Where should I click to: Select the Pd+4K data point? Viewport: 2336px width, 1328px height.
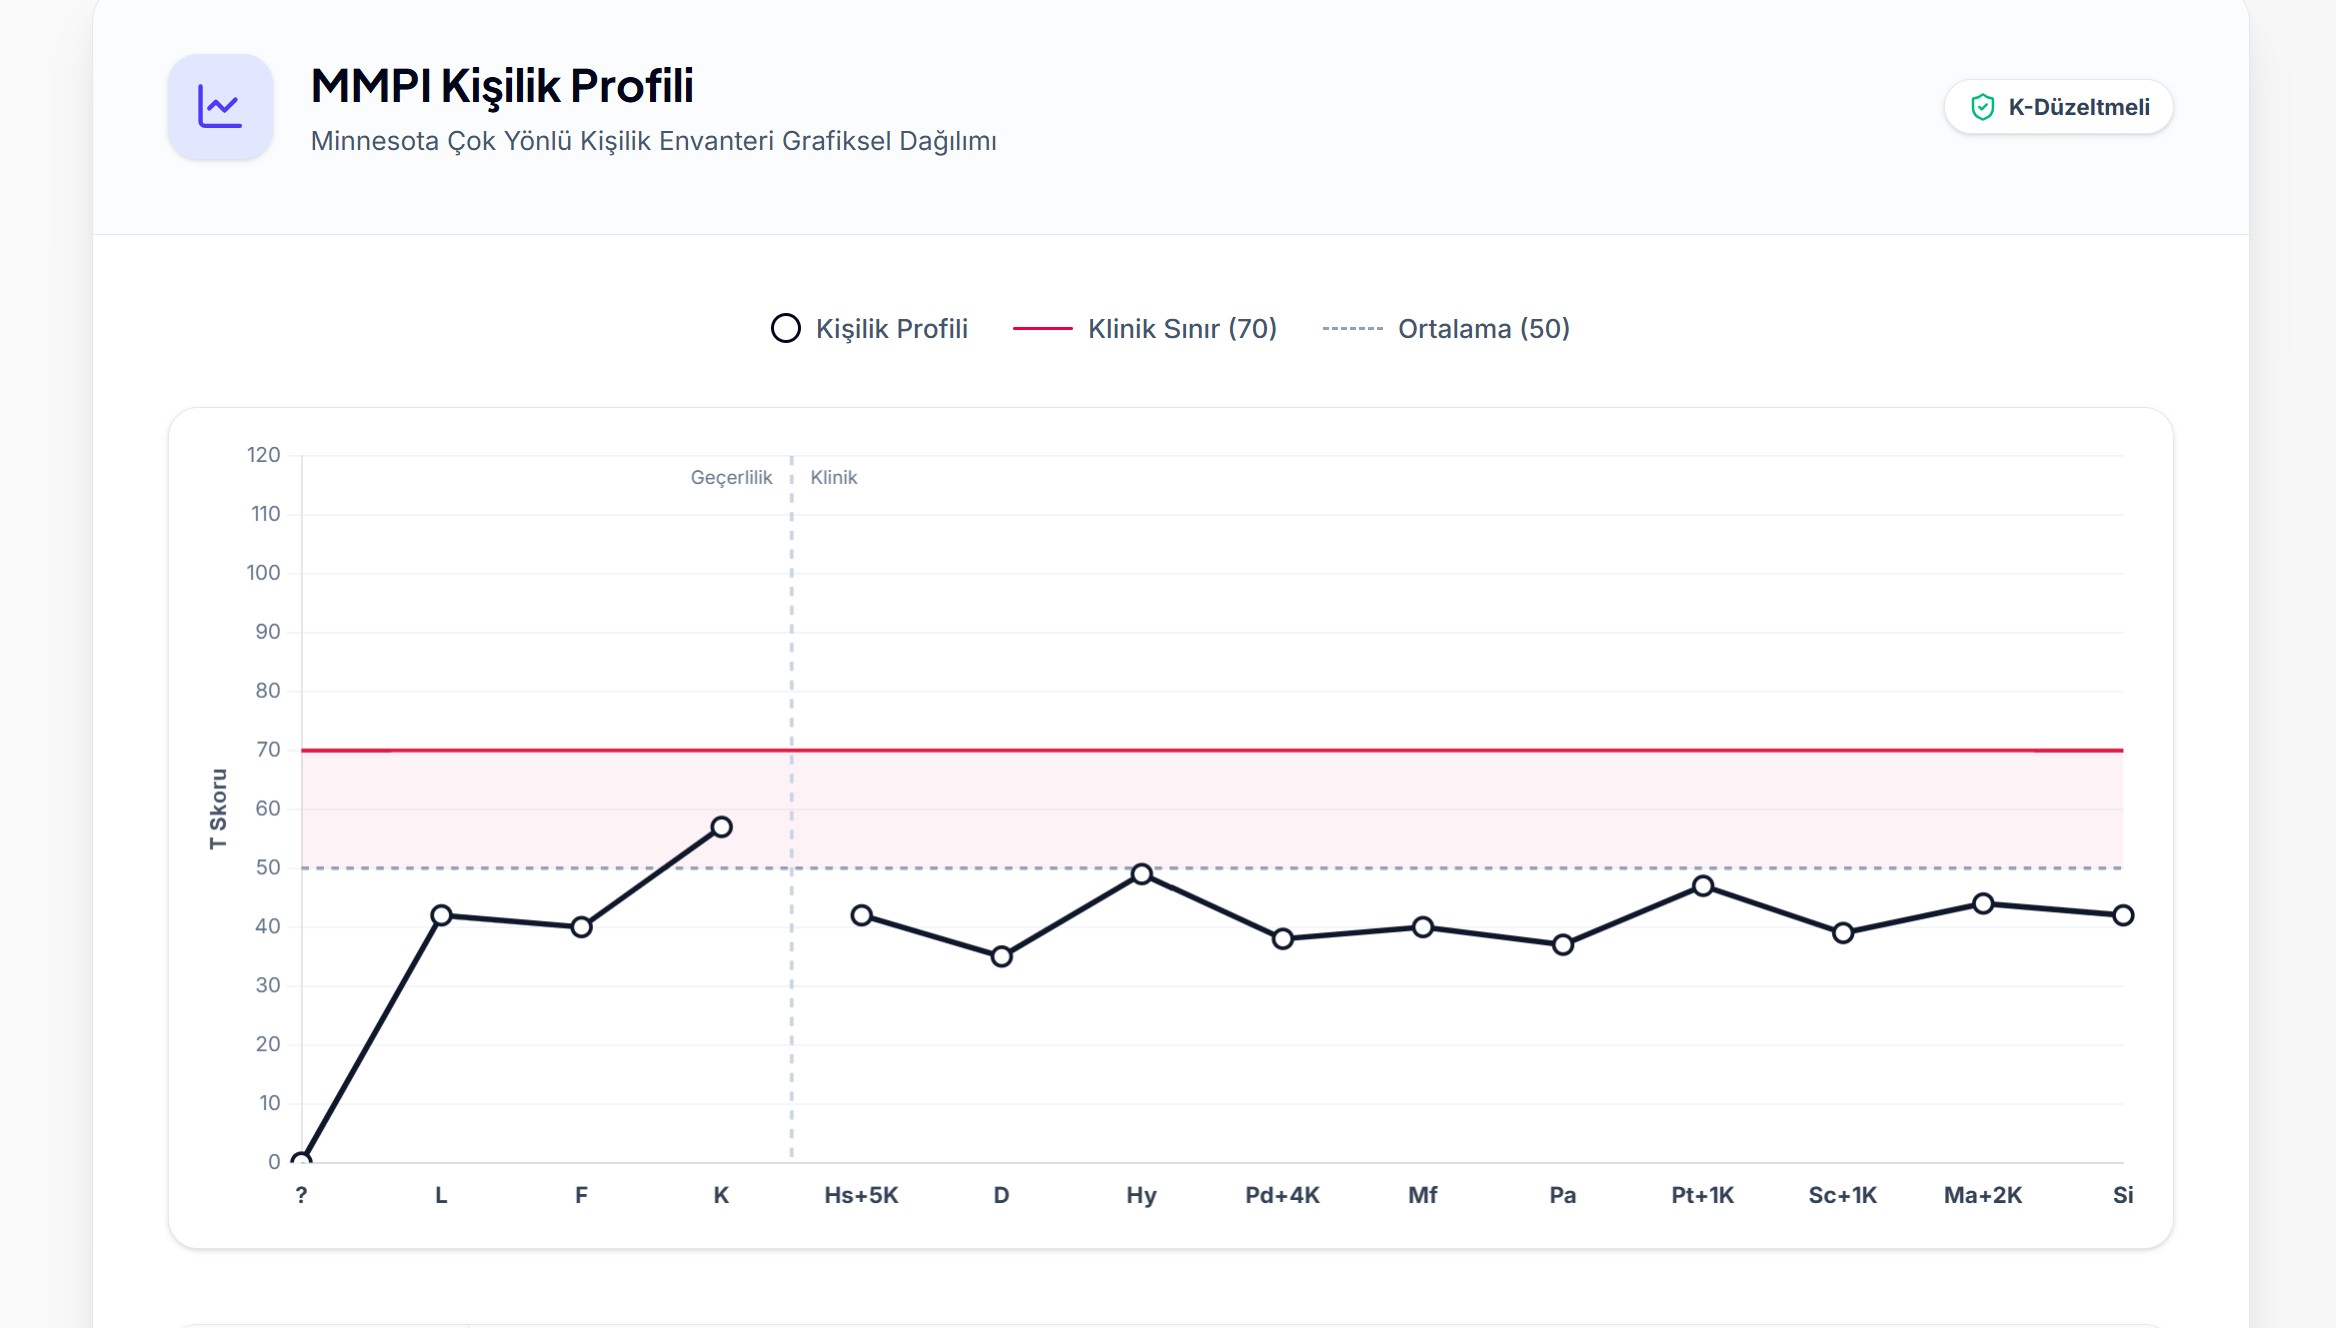coord(1283,938)
